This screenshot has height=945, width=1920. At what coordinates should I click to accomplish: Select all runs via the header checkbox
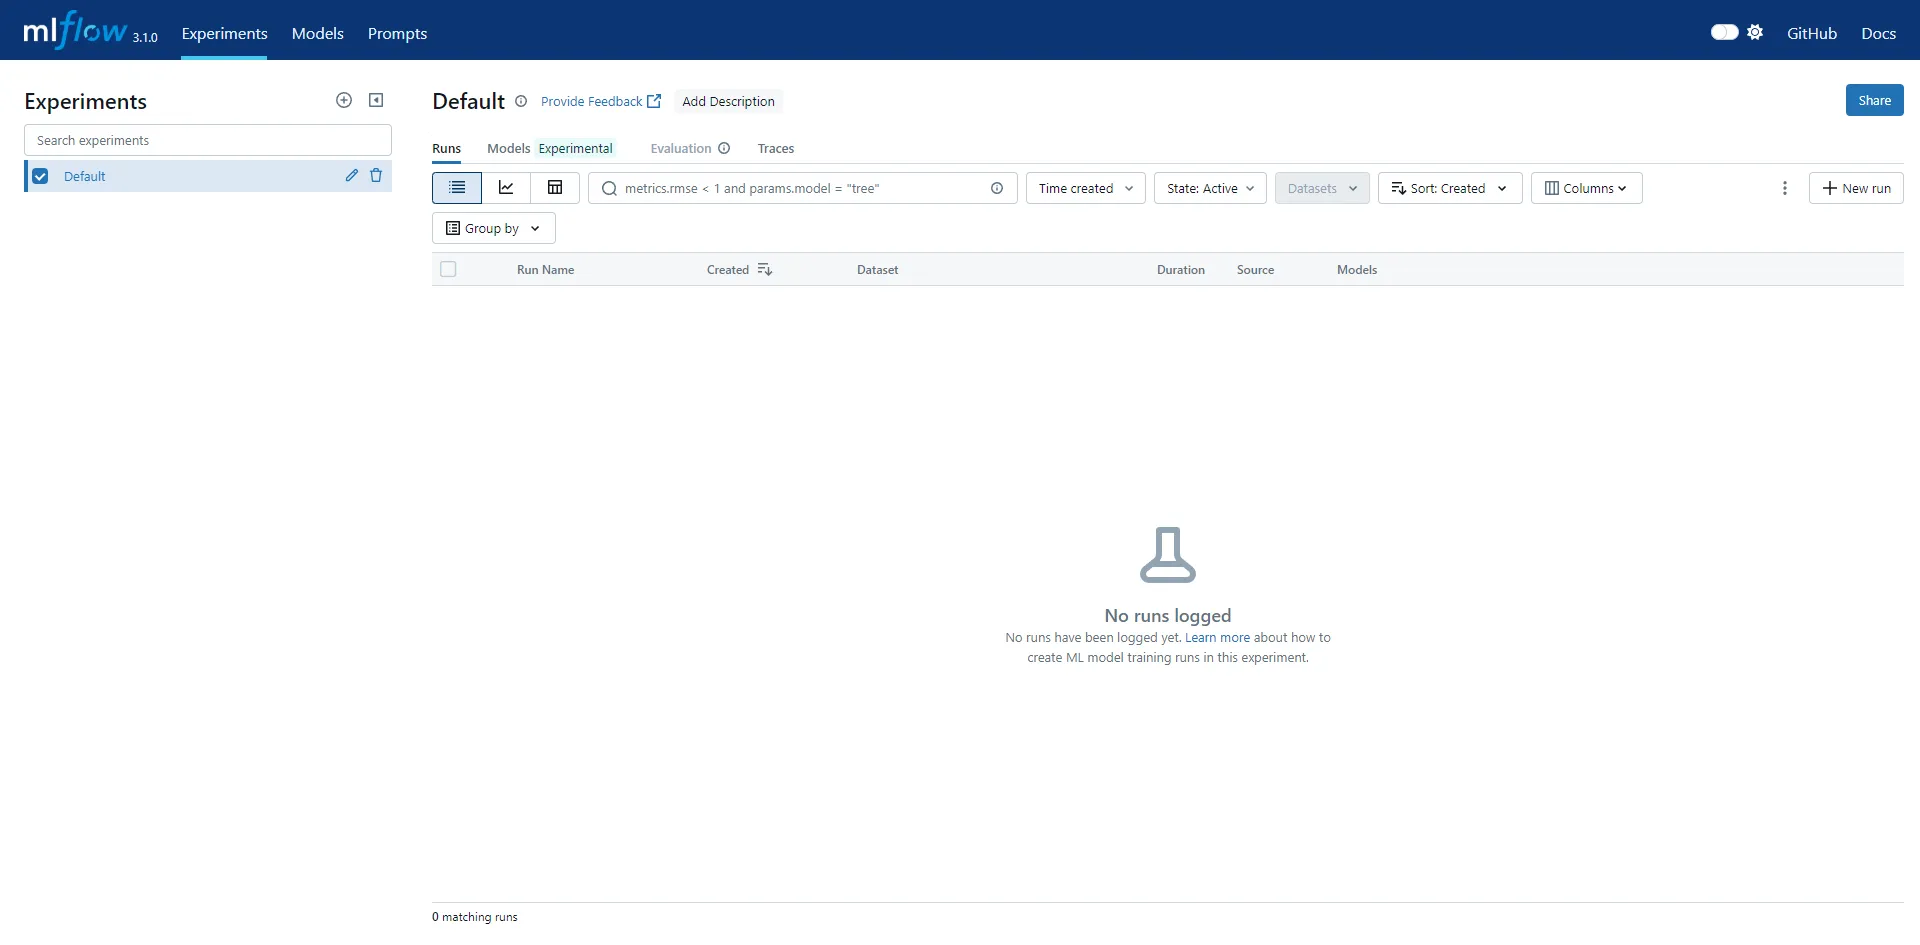pyautogui.click(x=448, y=269)
